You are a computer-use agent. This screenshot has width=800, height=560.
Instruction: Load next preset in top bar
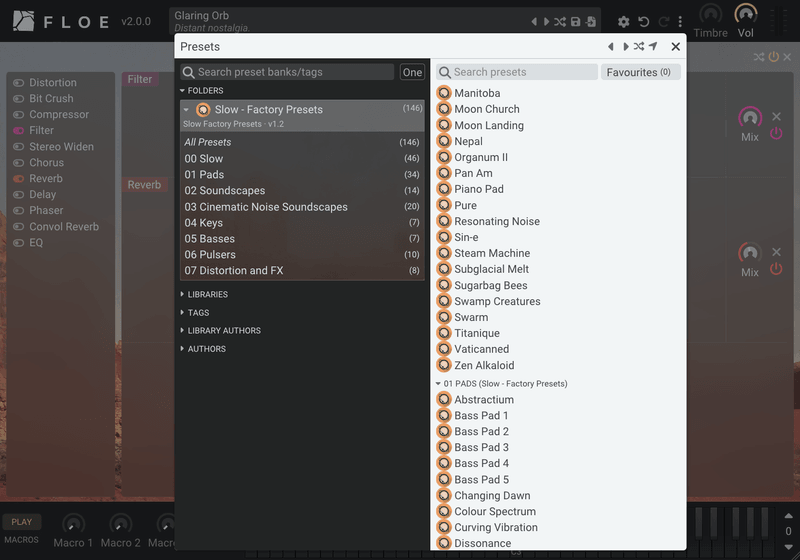point(546,22)
